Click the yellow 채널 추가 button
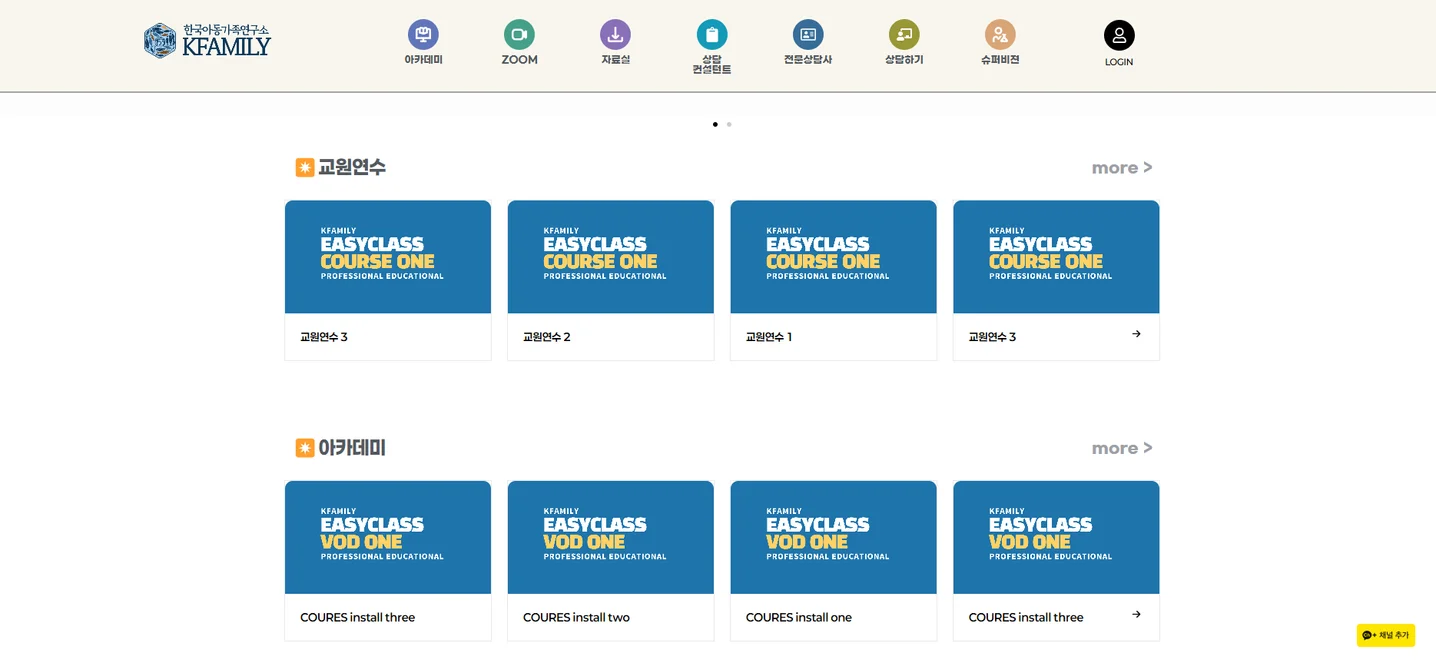This screenshot has height=666, width=1436. click(1386, 635)
